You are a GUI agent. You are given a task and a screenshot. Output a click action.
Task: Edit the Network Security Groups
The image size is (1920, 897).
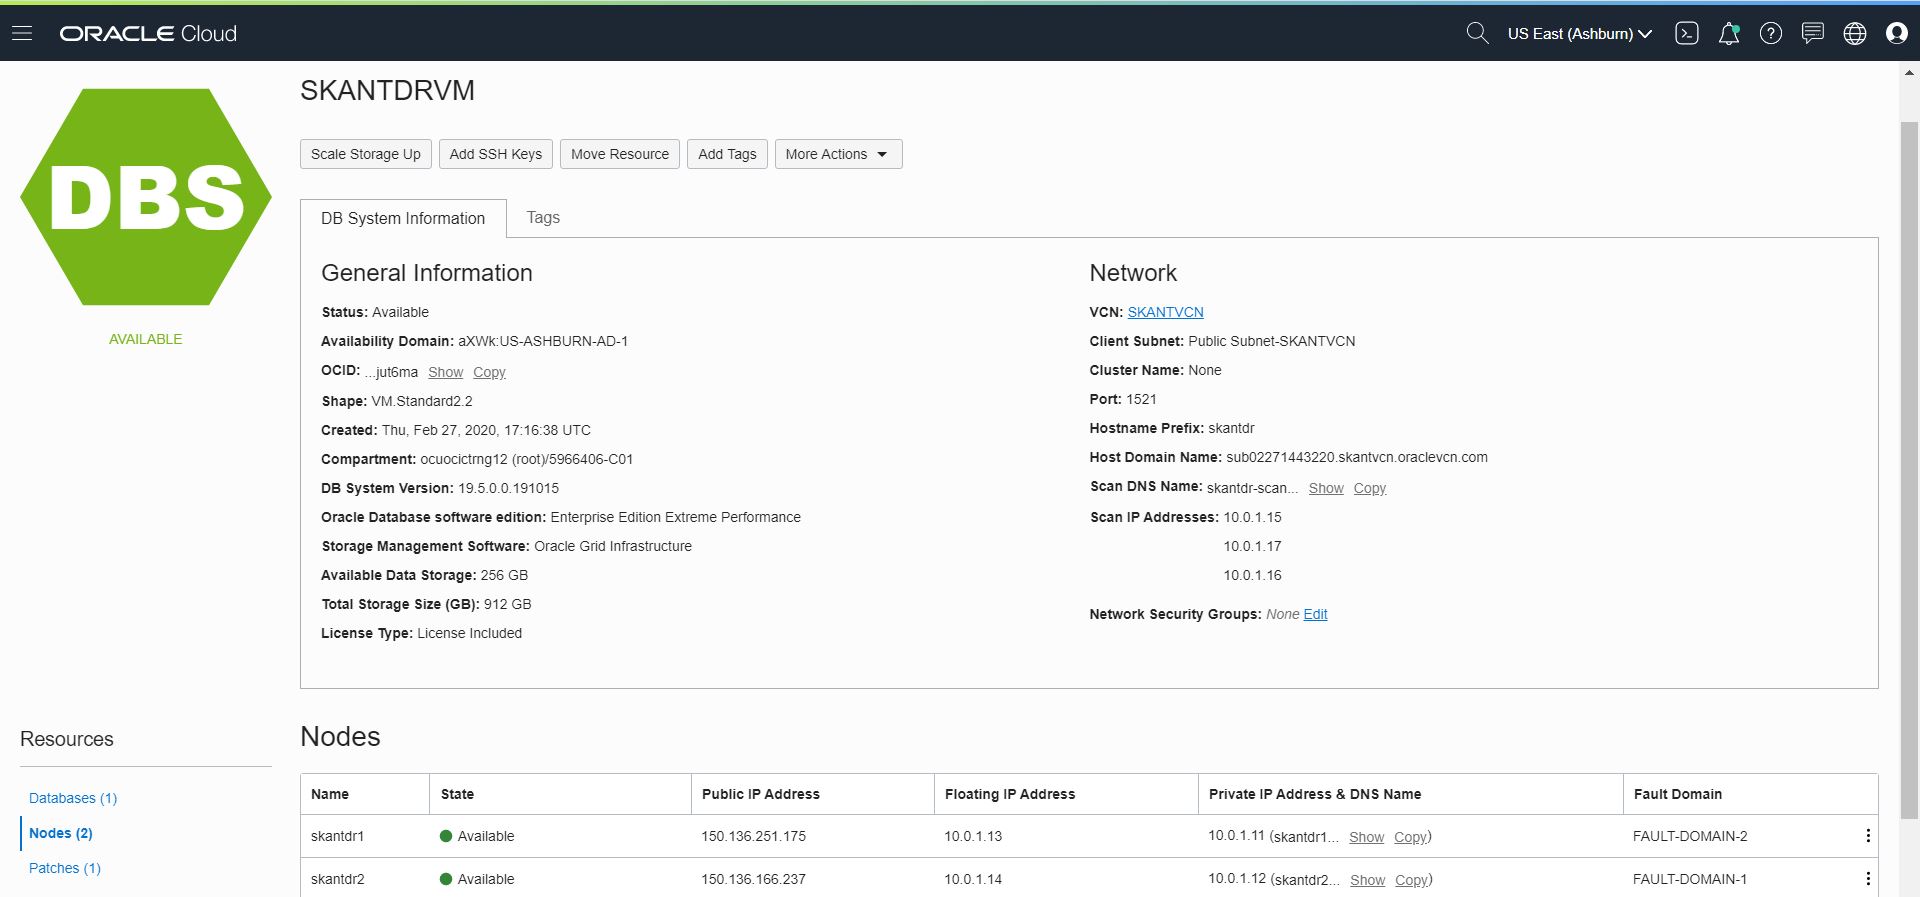coord(1315,614)
